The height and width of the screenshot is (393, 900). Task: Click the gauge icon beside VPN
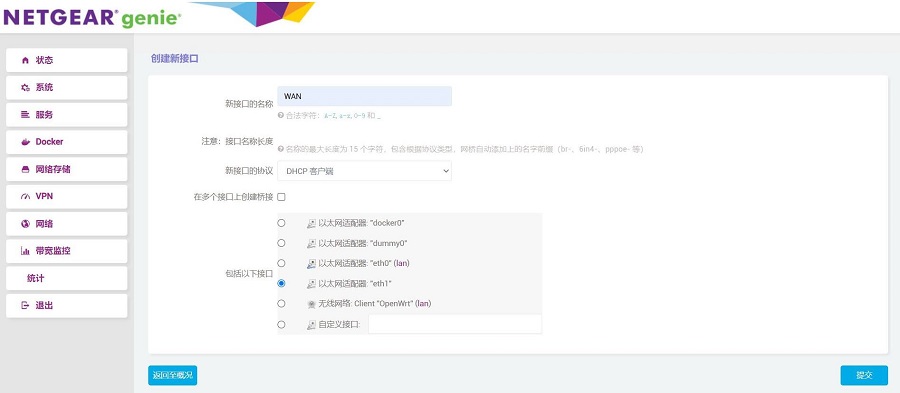click(x=25, y=196)
